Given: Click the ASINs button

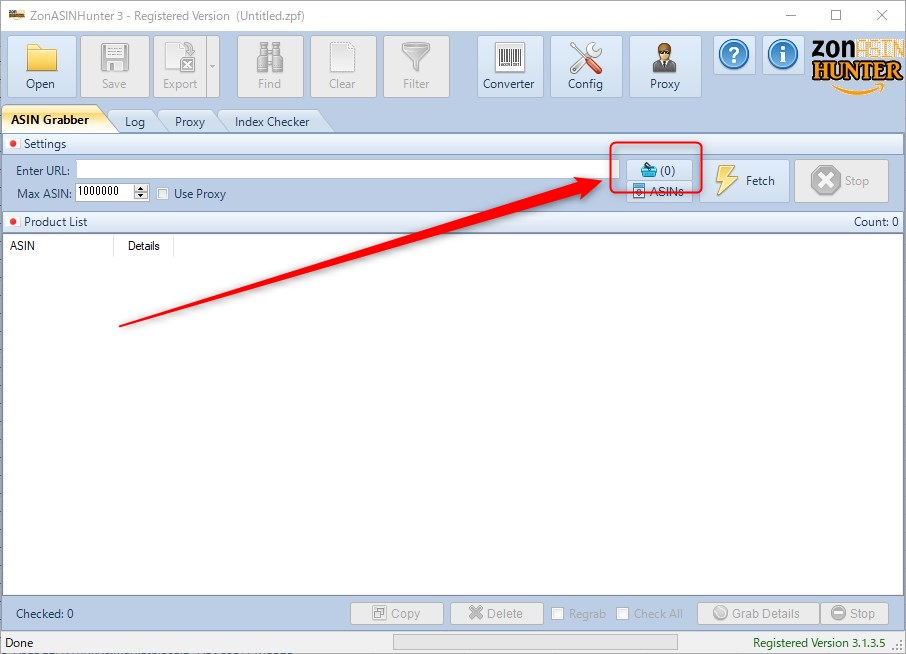Looking at the screenshot, I should (x=659, y=191).
